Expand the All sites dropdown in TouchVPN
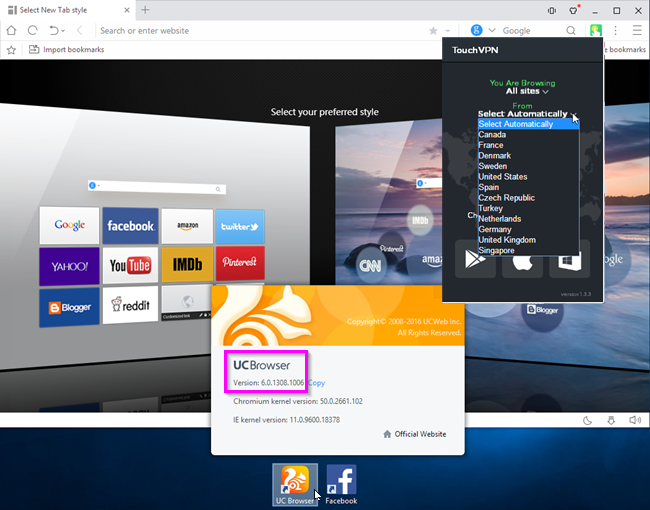The image size is (650, 510). pyautogui.click(x=527, y=91)
